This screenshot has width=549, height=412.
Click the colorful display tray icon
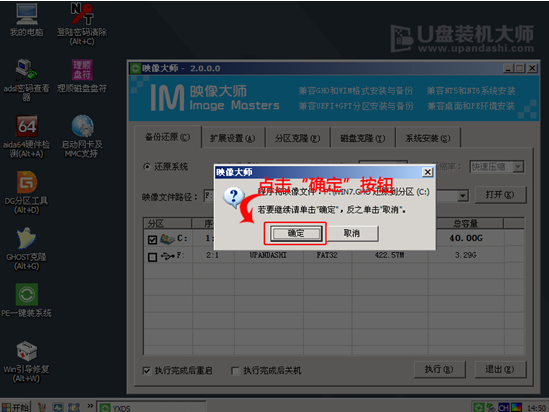coord(516,407)
